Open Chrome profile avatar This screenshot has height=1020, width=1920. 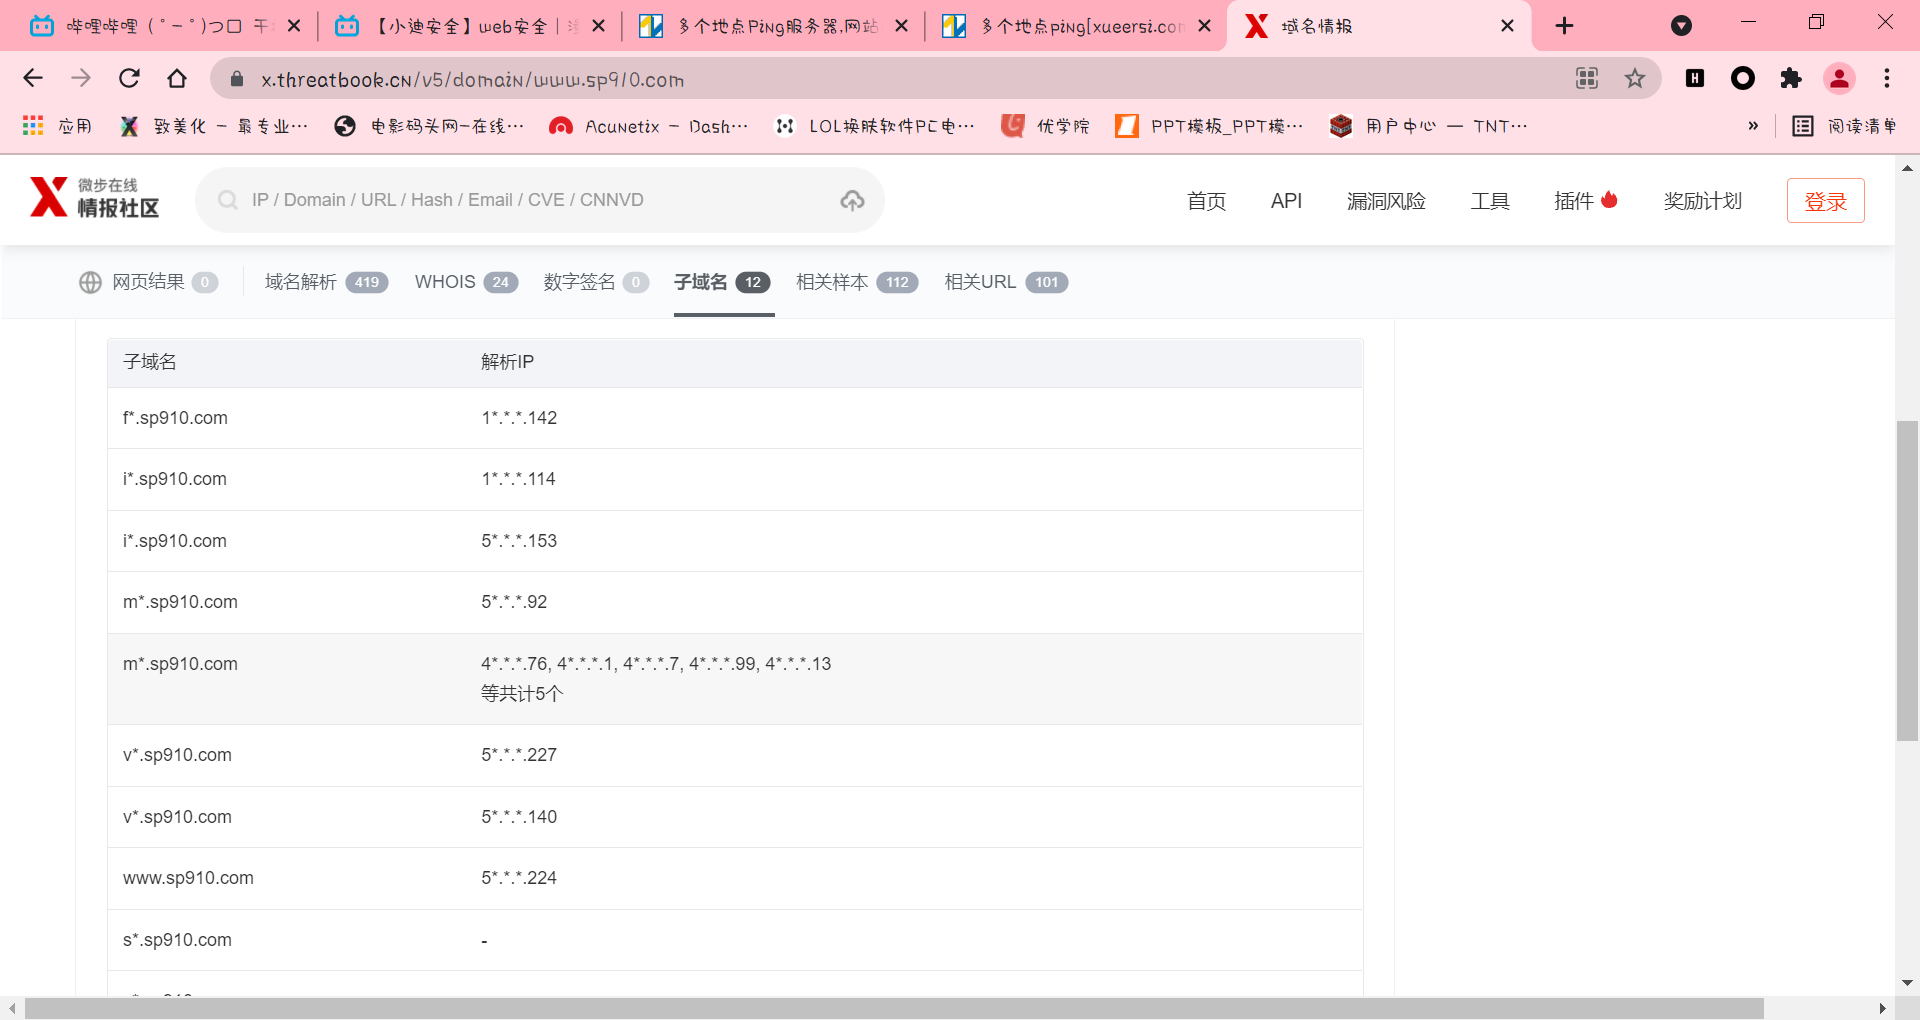pyautogui.click(x=1838, y=79)
